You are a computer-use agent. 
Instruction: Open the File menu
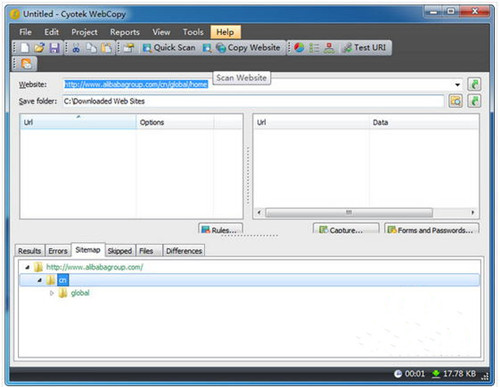pos(25,32)
